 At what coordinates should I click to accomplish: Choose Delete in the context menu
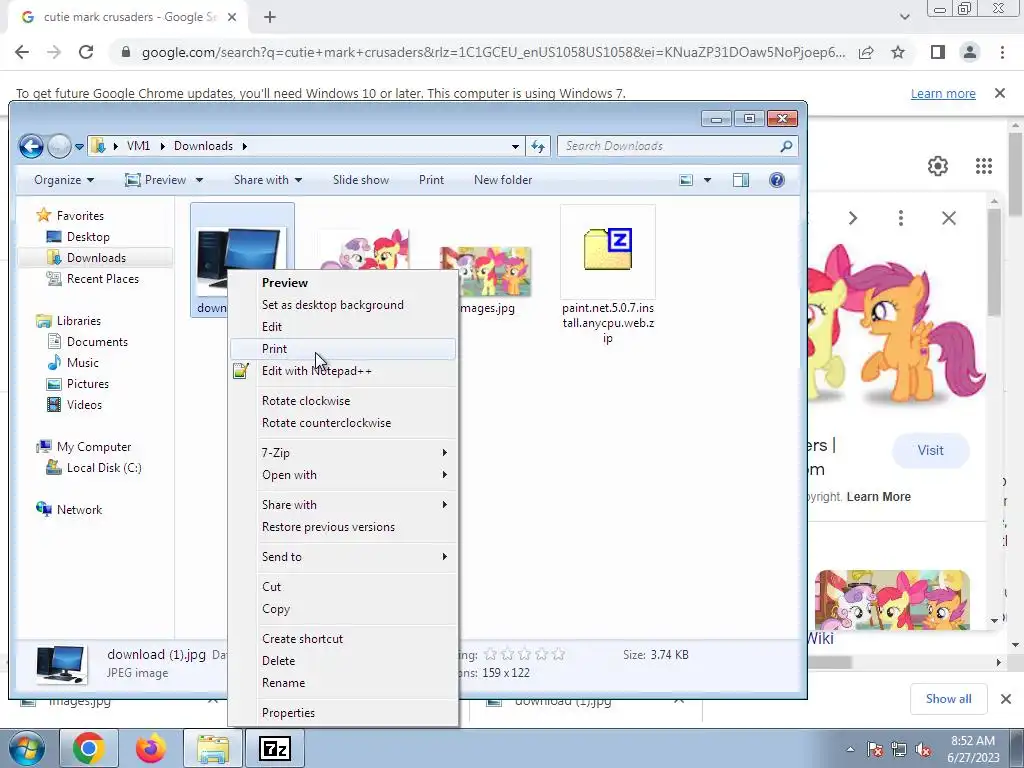(x=344, y=661)
